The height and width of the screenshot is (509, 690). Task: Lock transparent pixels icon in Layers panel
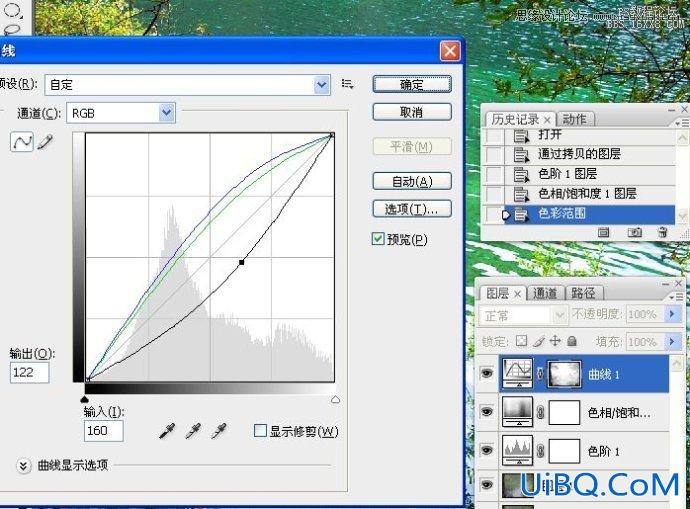pyautogui.click(x=521, y=341)
